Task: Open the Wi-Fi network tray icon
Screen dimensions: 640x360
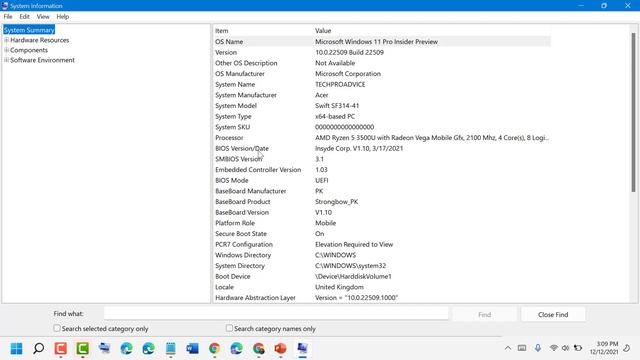Action: (553, 348)
